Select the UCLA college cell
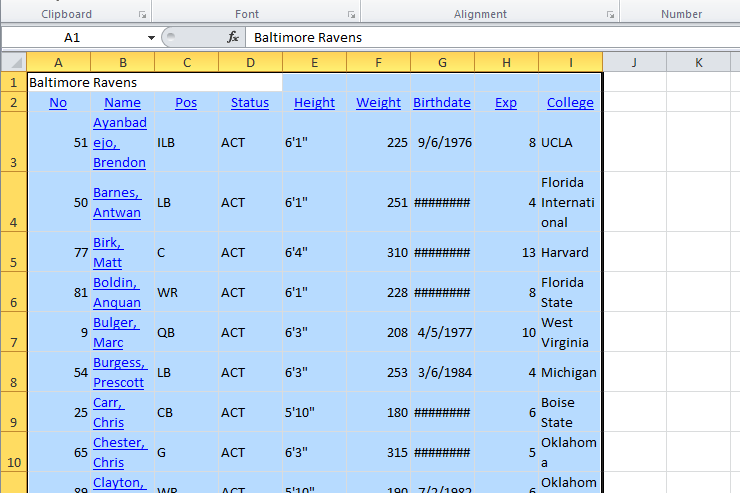The height and width of the screenshot is (493, 740). 570,142
